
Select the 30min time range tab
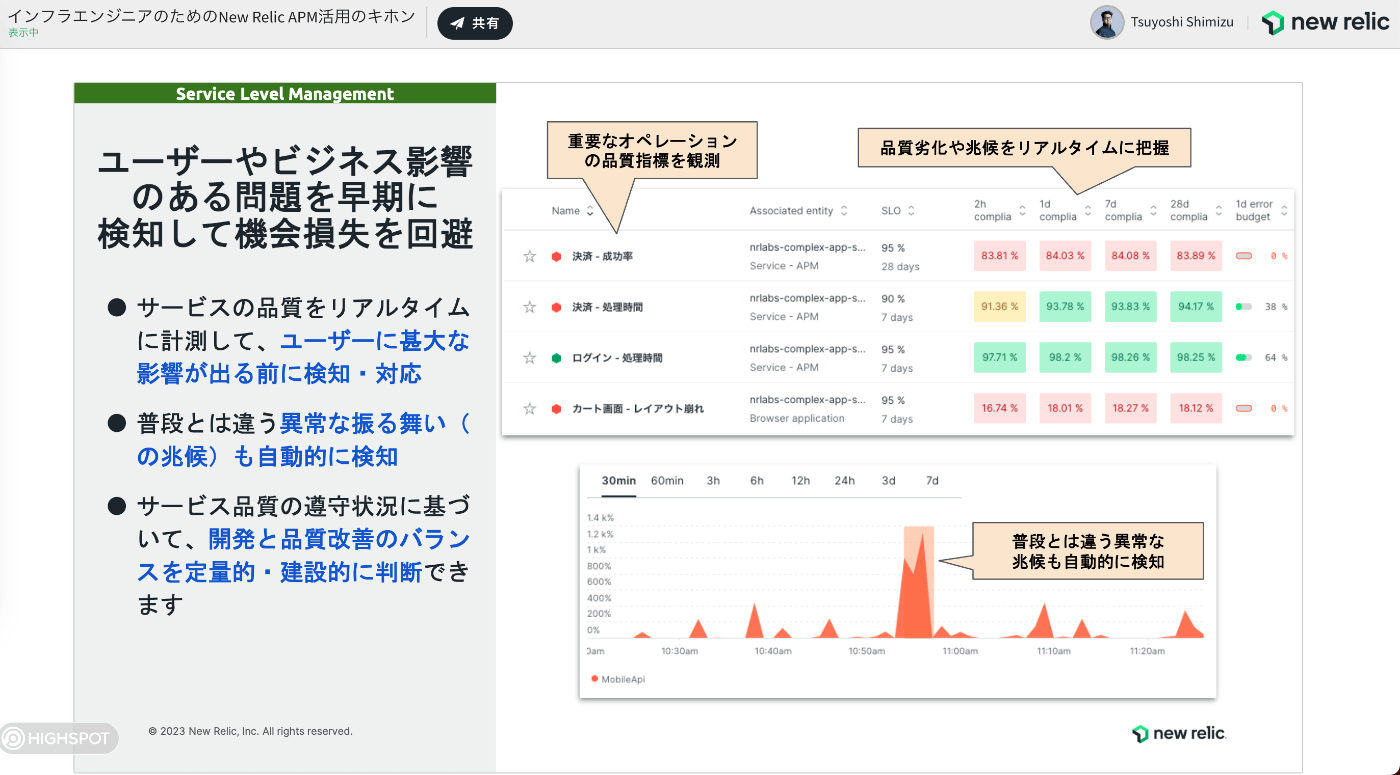pos(618,481)
